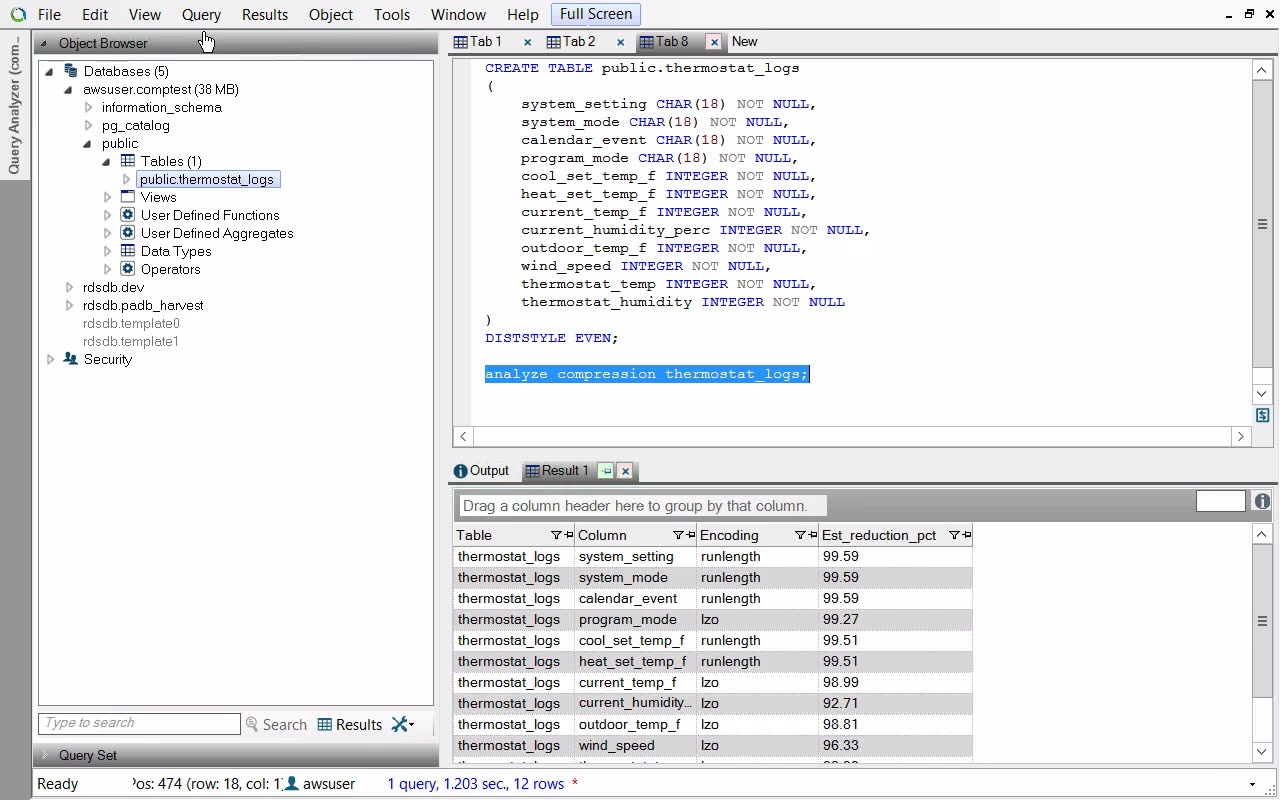Image resolution: width=1280 pixels, height=800 pixels.
Task: Expand the rdsdb.dev database node
Action: tap(69, 288)
